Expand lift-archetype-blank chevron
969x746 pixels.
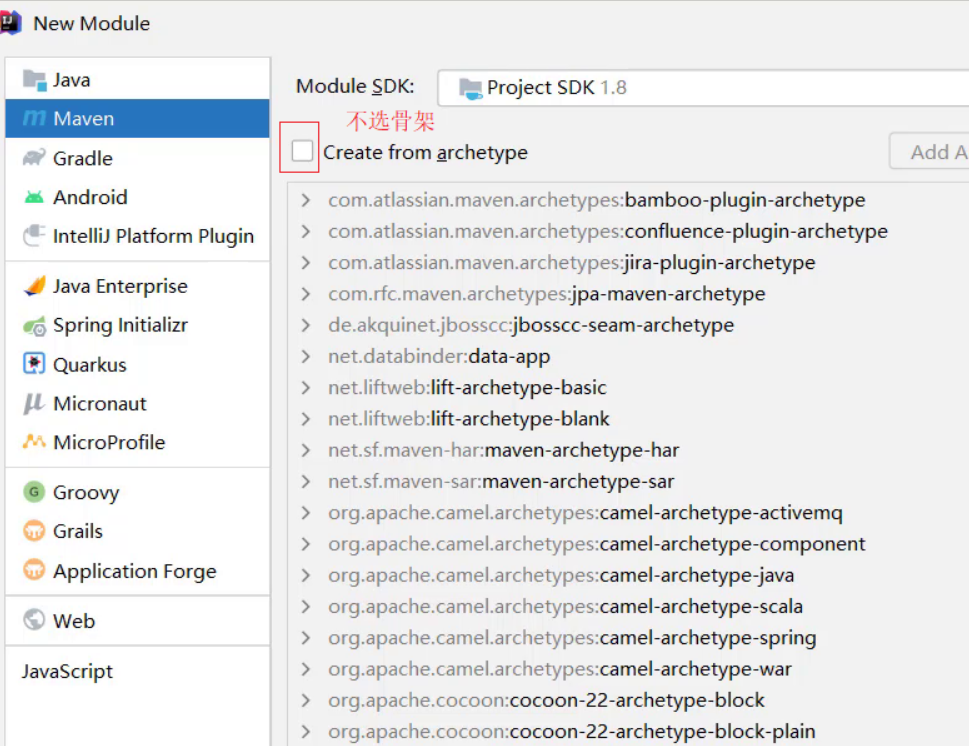[x=305, y=419]
